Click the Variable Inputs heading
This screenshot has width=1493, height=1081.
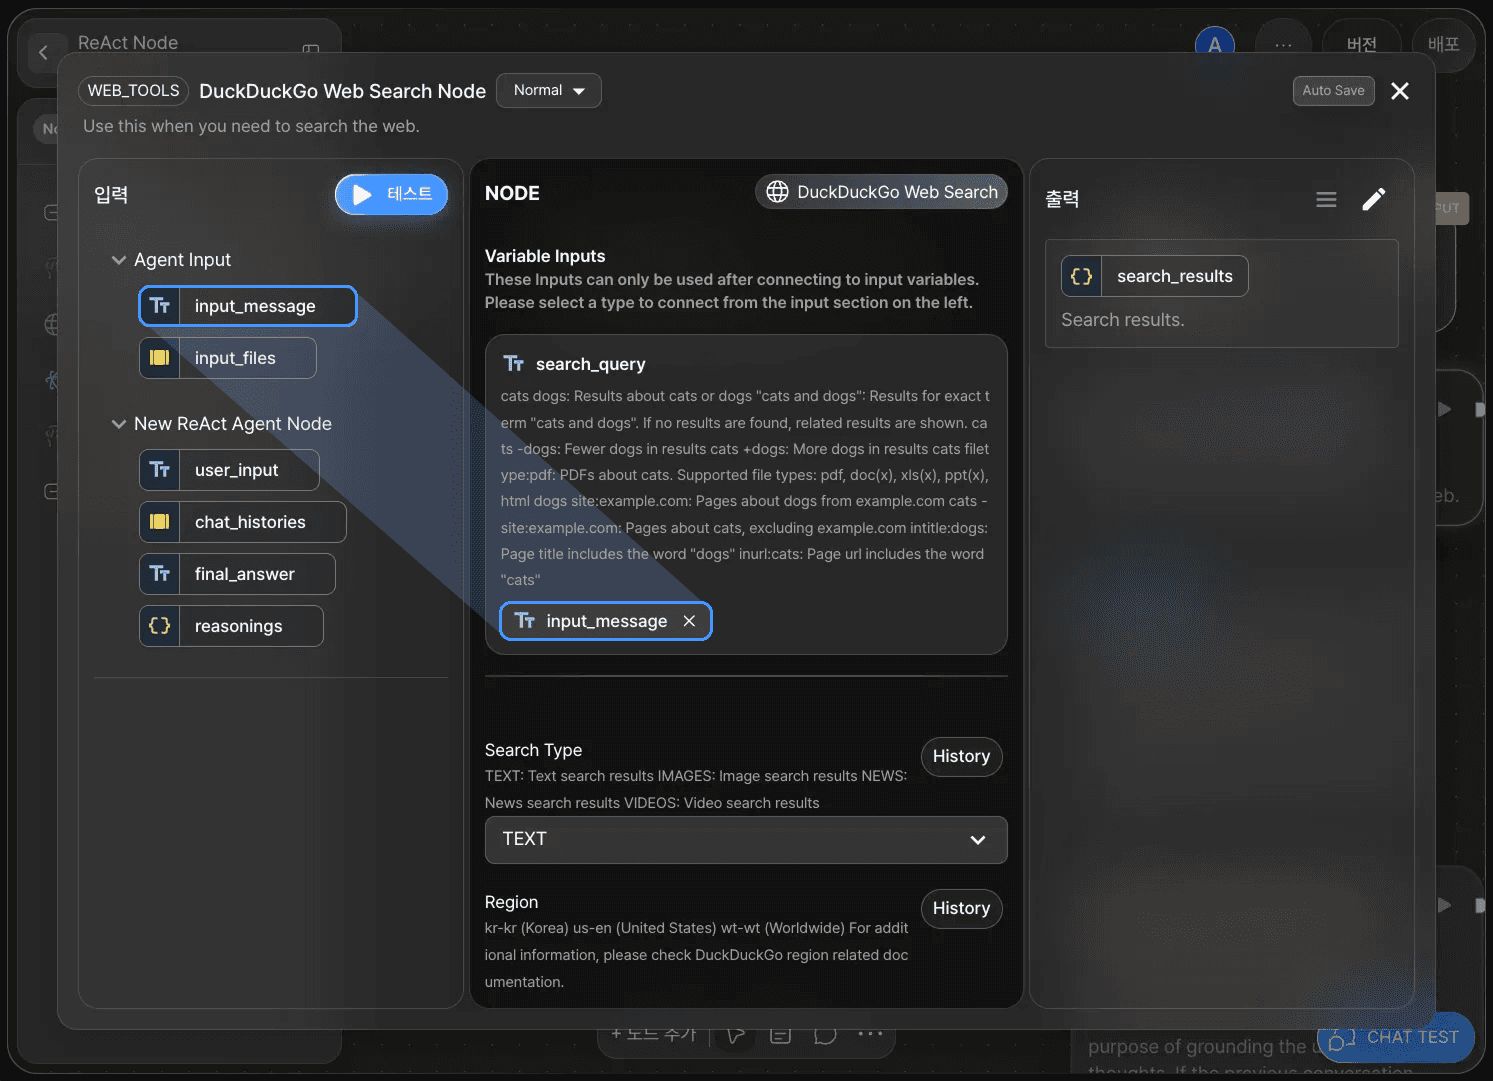click(545, 256)
